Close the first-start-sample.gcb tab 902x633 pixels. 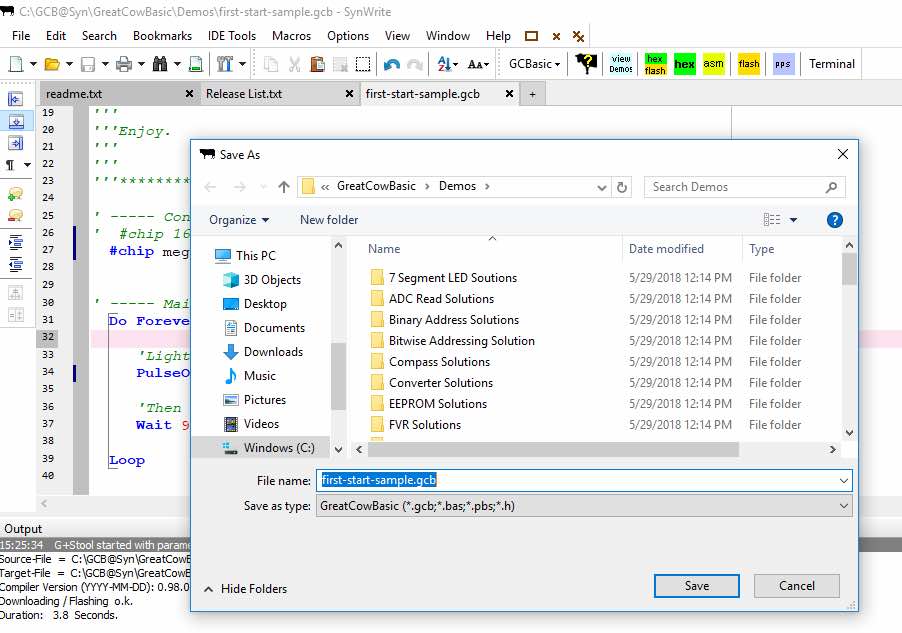click(509, 94)
